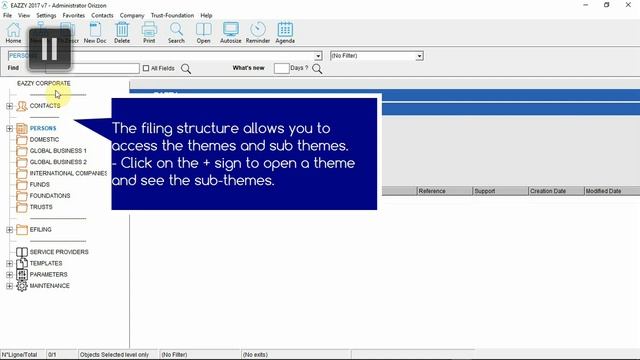Select GLOBAL BUSINESS 2 sub-theme
Image resolution: width=640 pixels, height=360 pixels.
pos(58,162)
